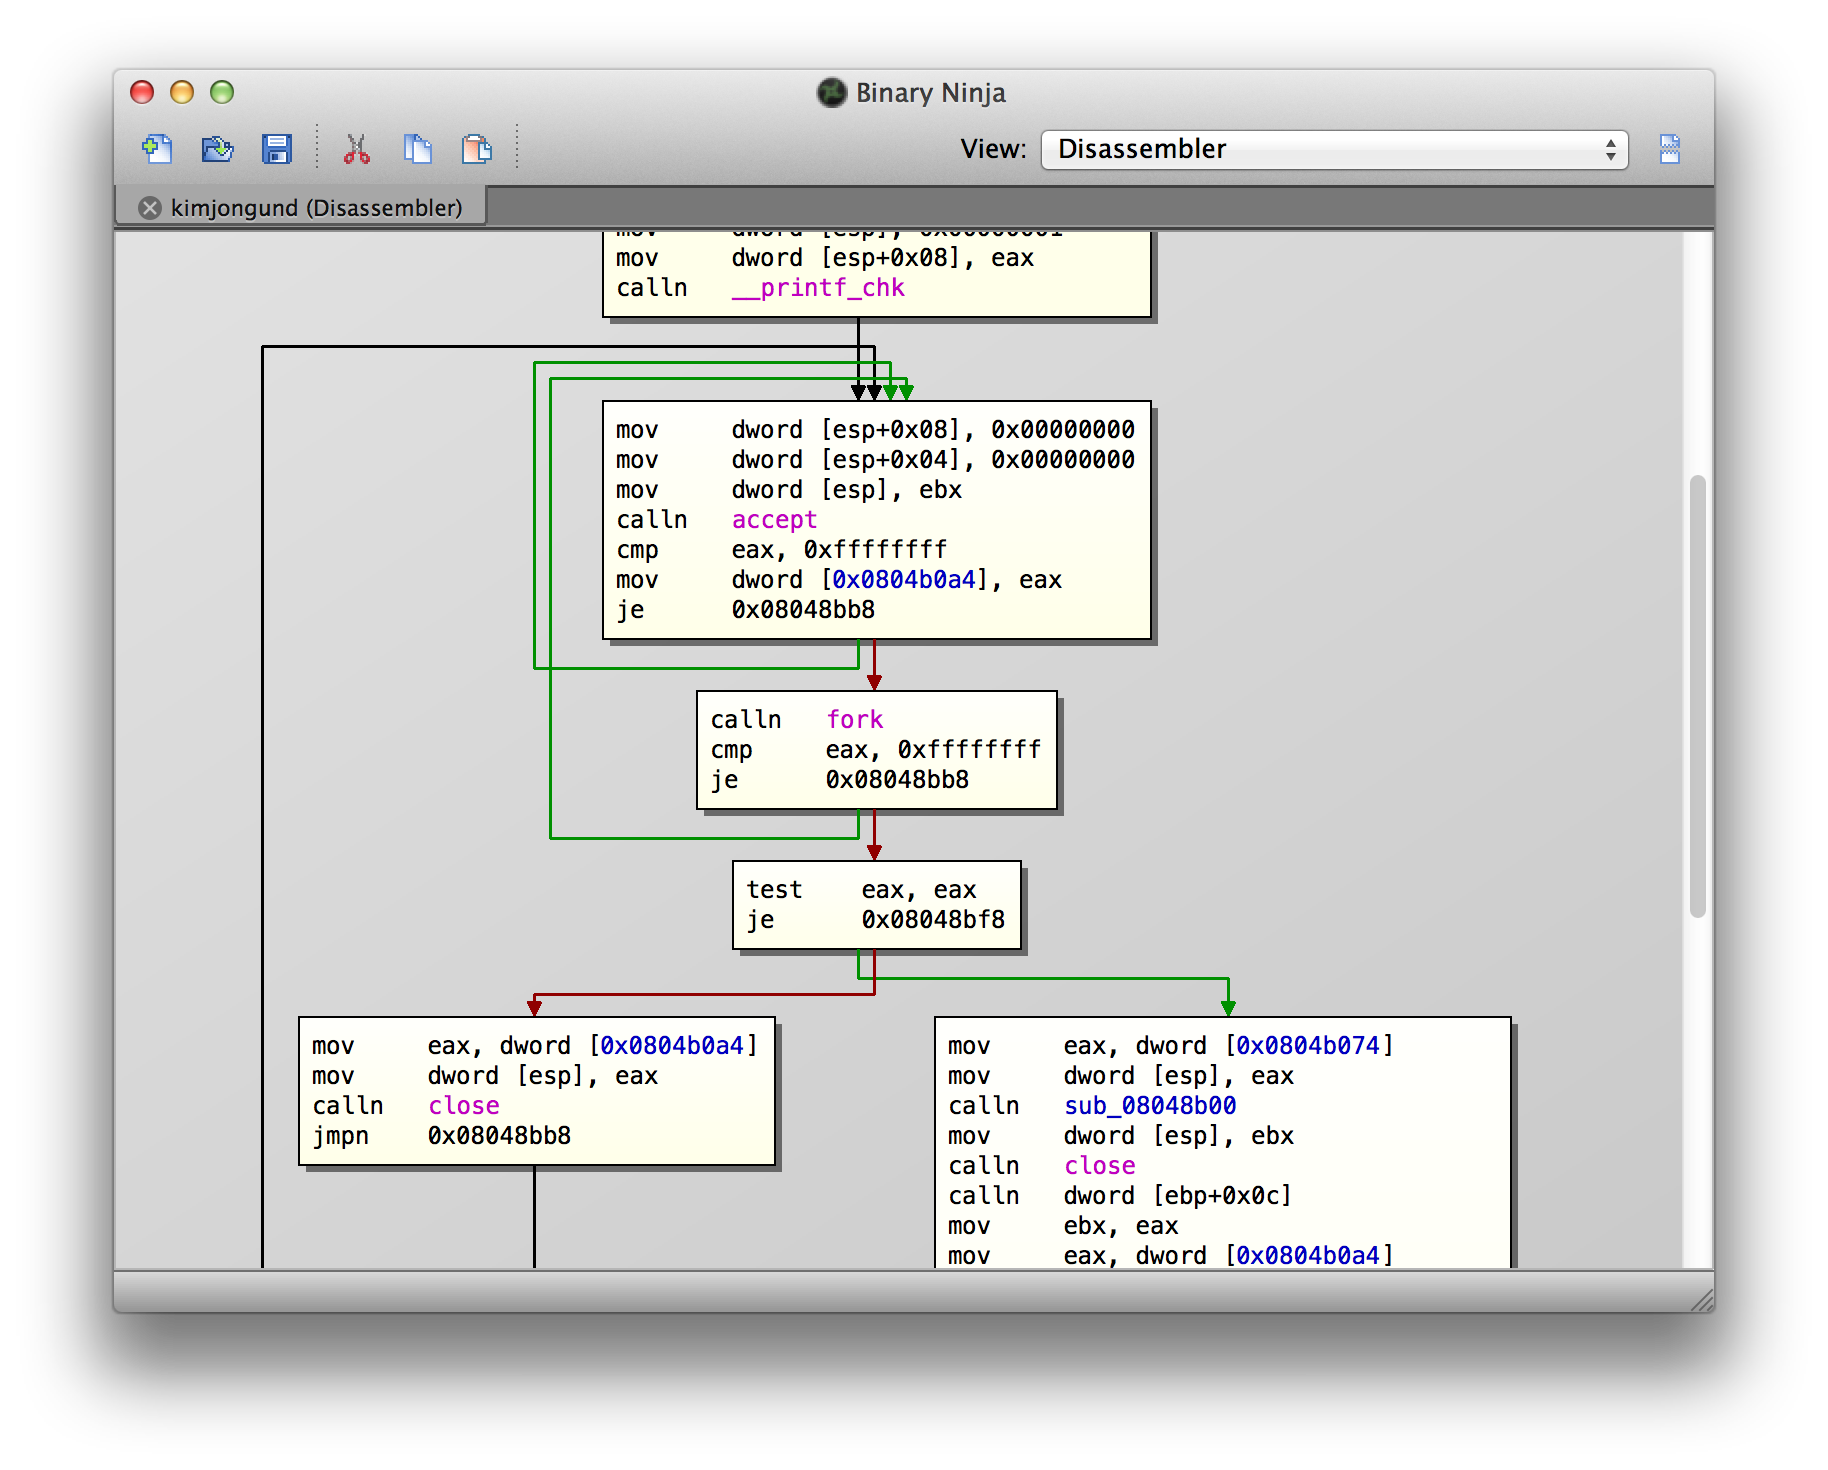This screenshot has width=1828, height=1470.
Task: Click the yellow minimize button
Action: (x=182, y=92)
